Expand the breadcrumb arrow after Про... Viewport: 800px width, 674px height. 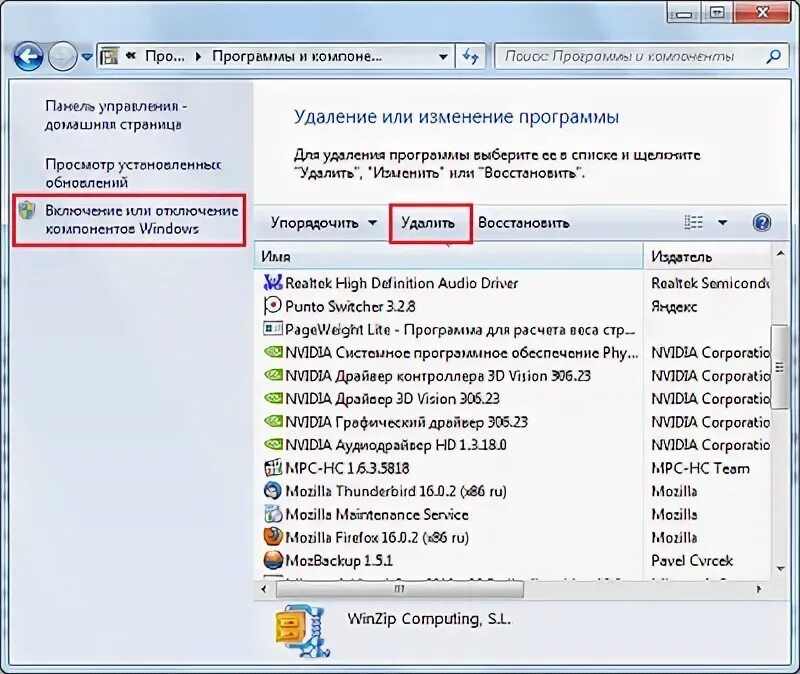coord(198,57)
